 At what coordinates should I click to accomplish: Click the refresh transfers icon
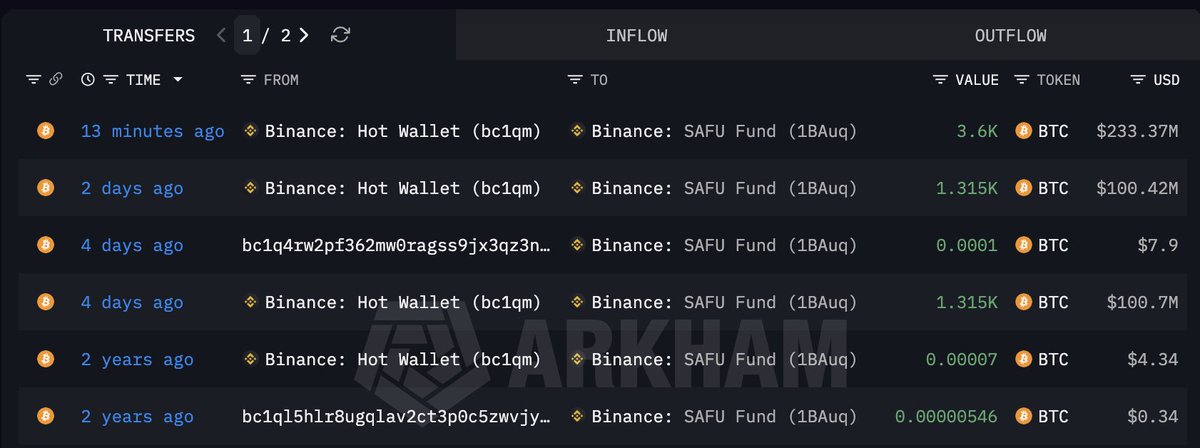pyautogui.click(x=340, y=36)
